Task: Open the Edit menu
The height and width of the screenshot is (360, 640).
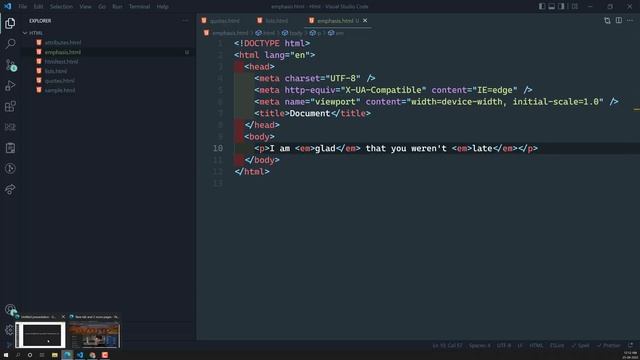Action: point(38,7)
